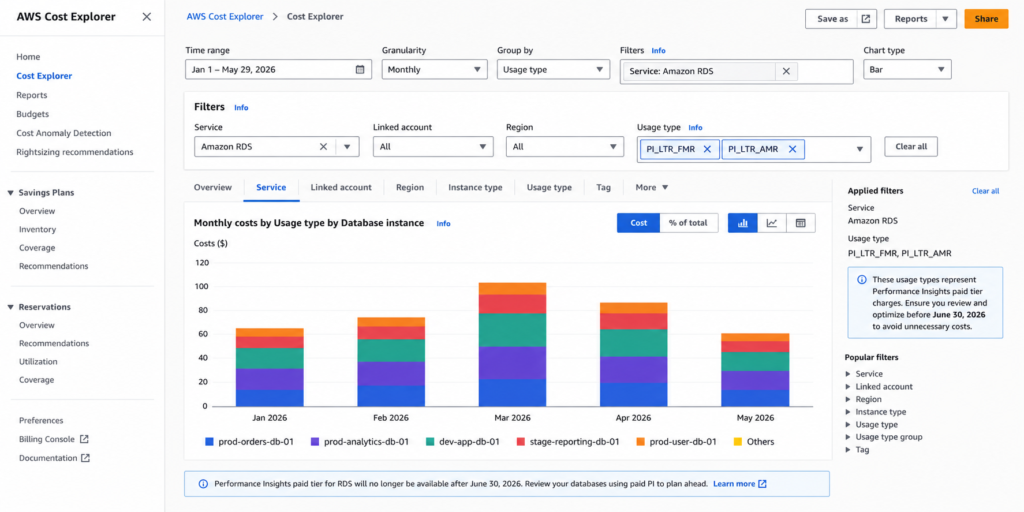Click Info link beside the chart title

click(x=443, y=223)
